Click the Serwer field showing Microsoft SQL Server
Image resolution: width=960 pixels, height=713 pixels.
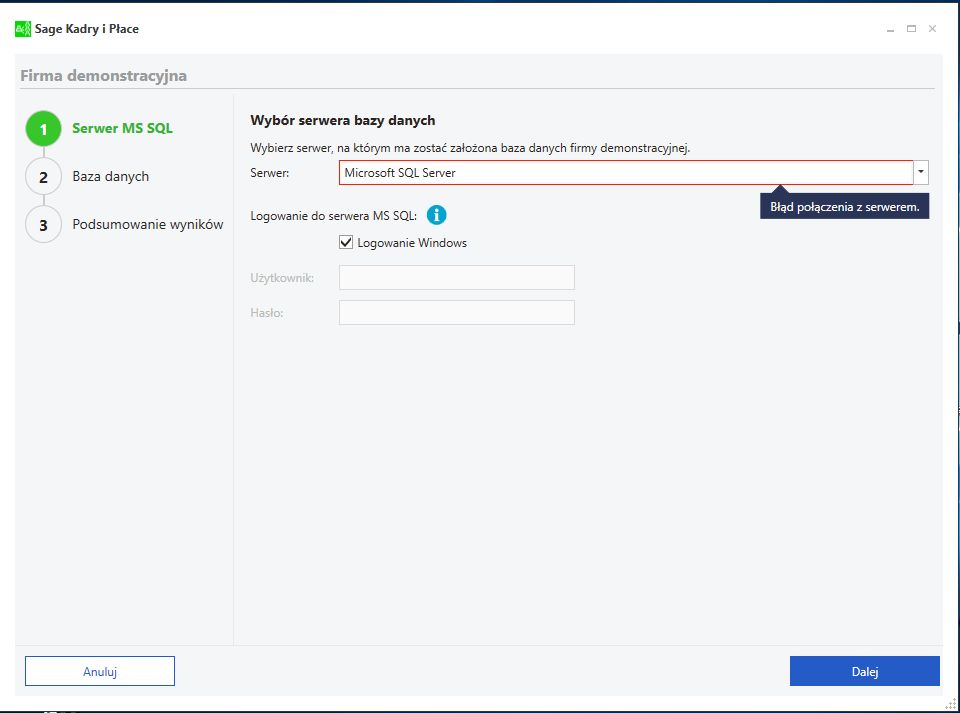(x=626, y=173)
